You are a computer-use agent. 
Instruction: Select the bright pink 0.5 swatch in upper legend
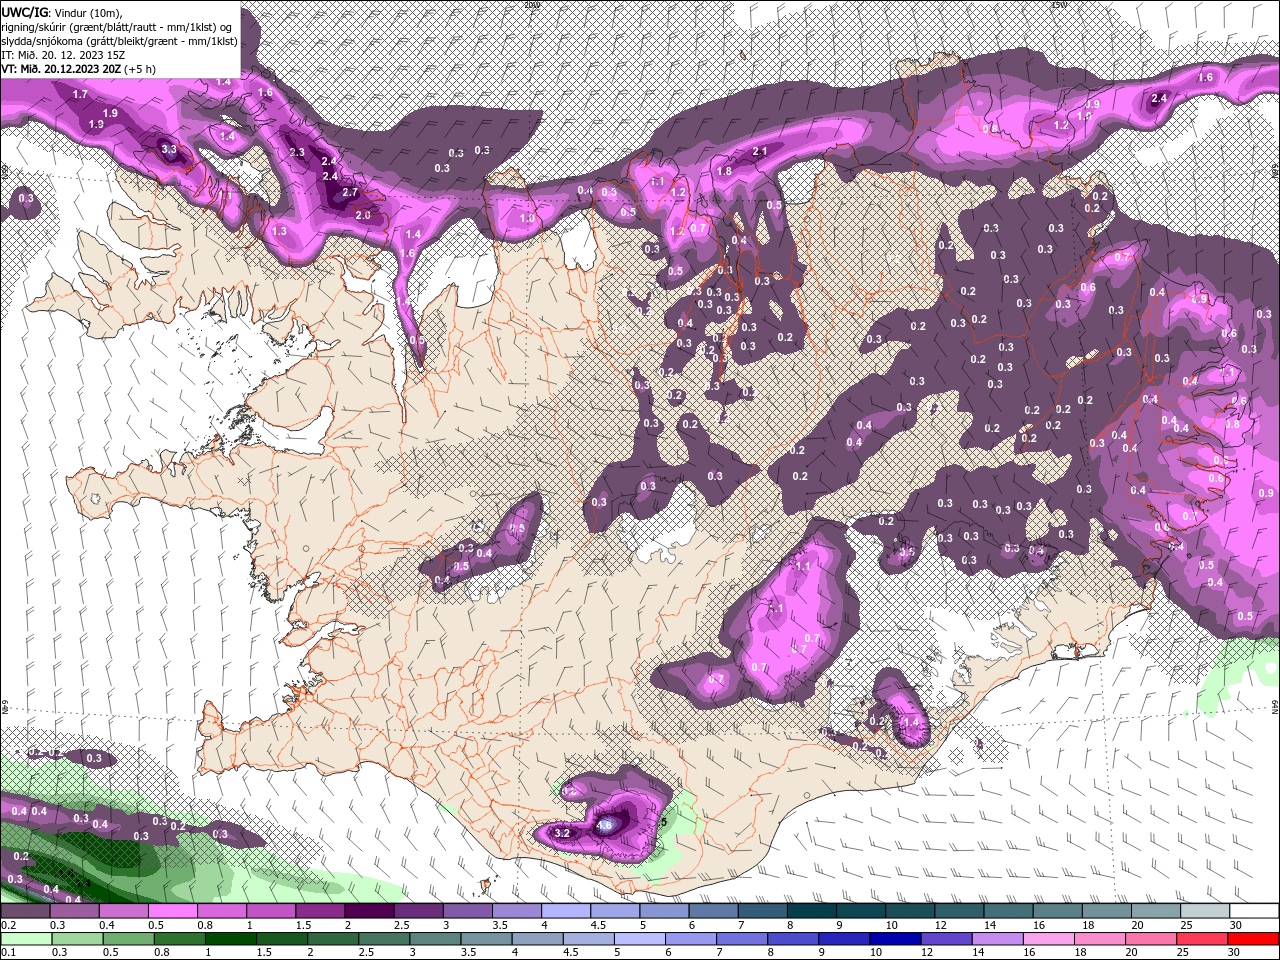pos(173,911)
